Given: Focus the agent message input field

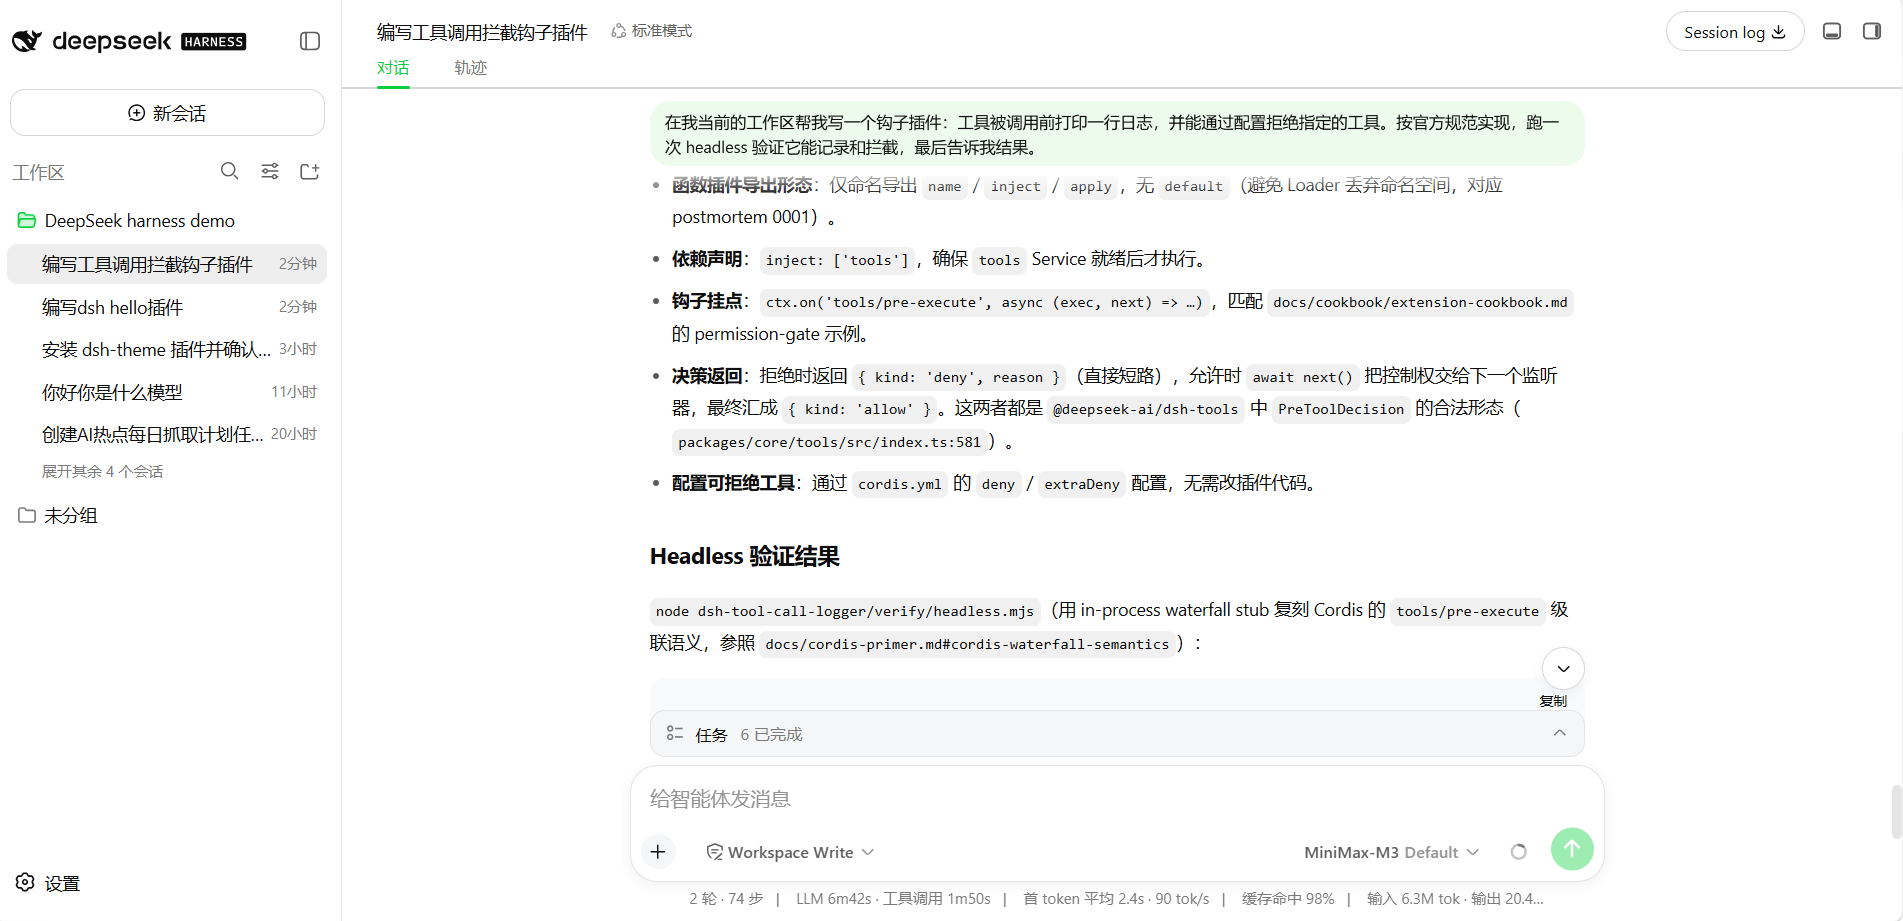Looking at the screenshot, I should click(1117, 799).
